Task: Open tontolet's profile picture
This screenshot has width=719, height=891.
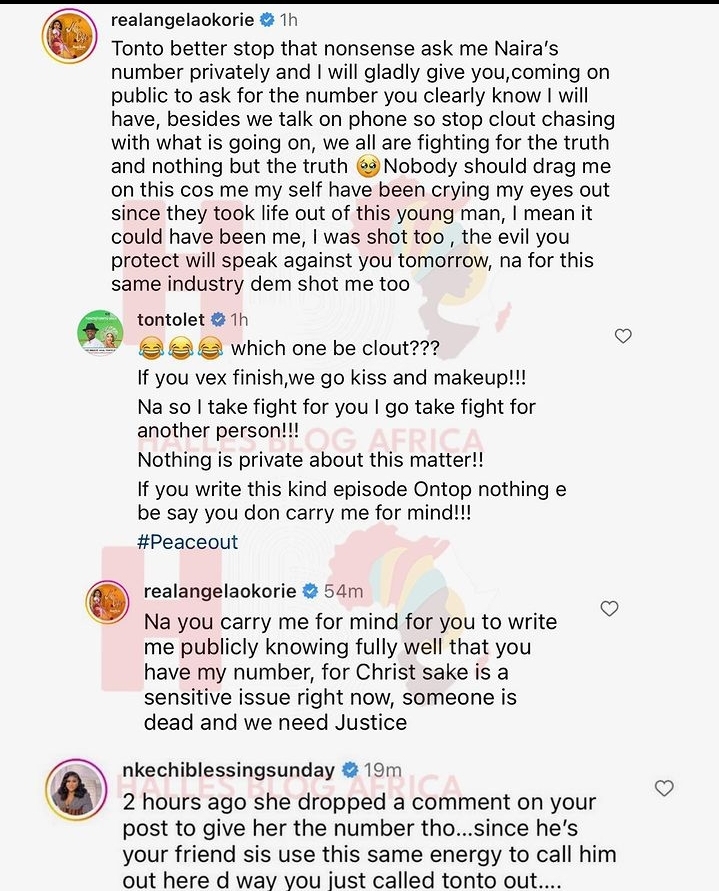Action: 100,333
